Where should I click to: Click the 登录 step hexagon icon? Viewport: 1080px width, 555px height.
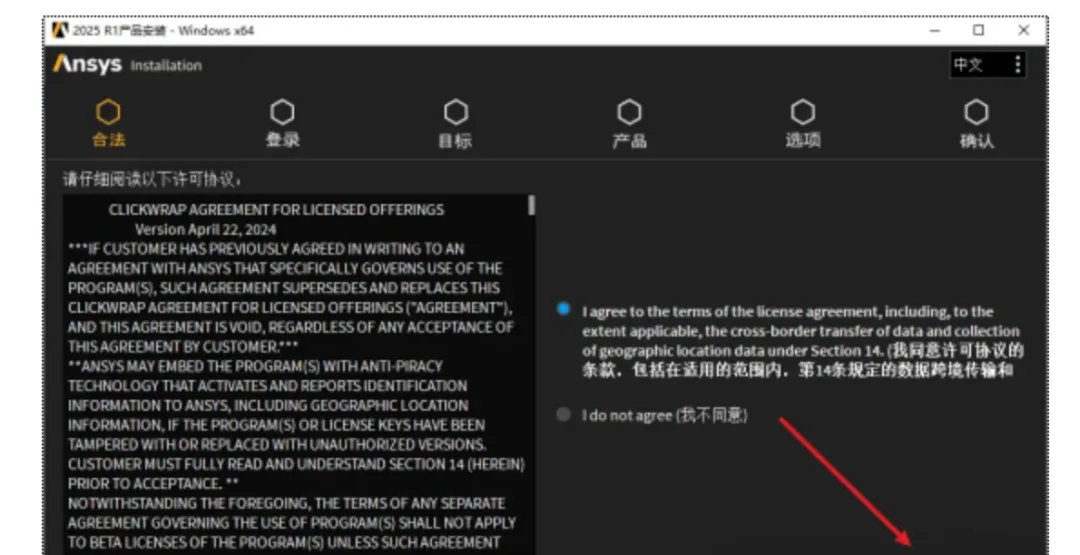pos(282,112)
